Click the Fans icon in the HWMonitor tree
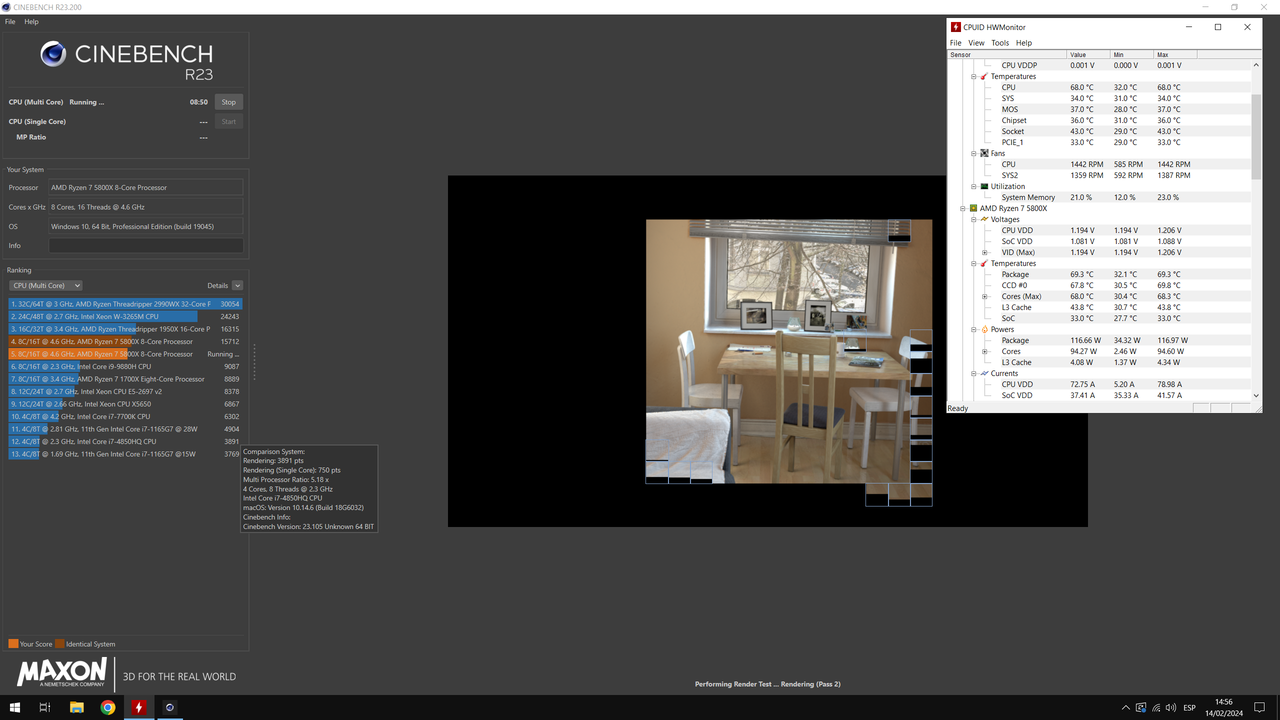This screenshot has height=720, width=1280. click(984, 153)
